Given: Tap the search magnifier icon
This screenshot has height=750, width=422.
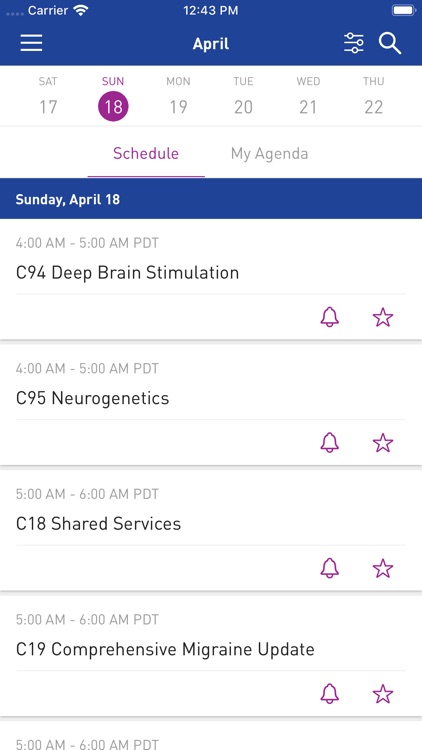Looking at the screenshot, I should click(x=390, y=44).
